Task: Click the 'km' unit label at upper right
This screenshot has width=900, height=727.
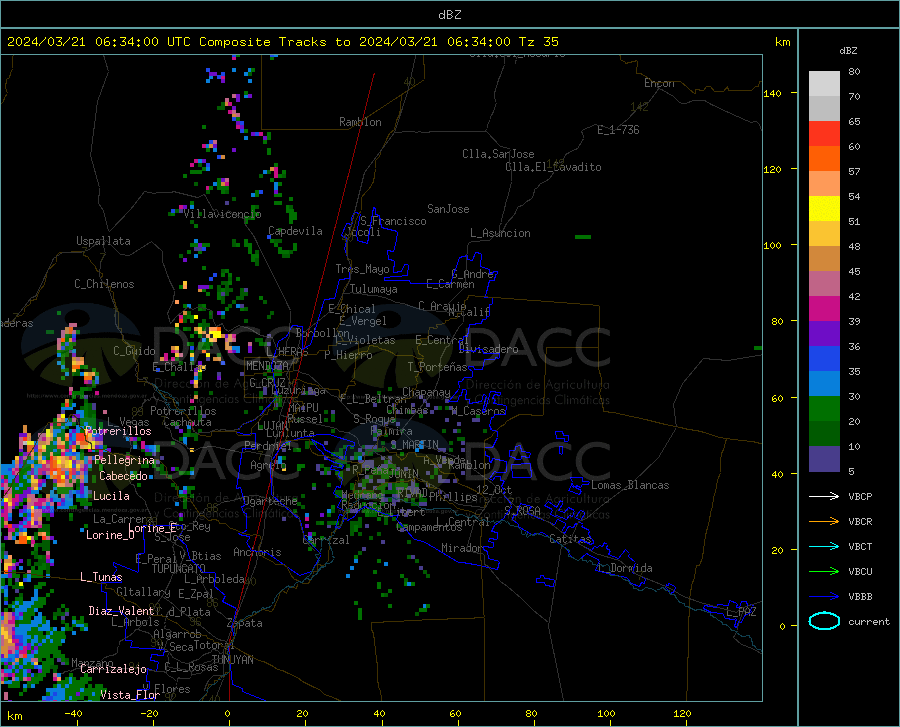Action: pos(782,42)
